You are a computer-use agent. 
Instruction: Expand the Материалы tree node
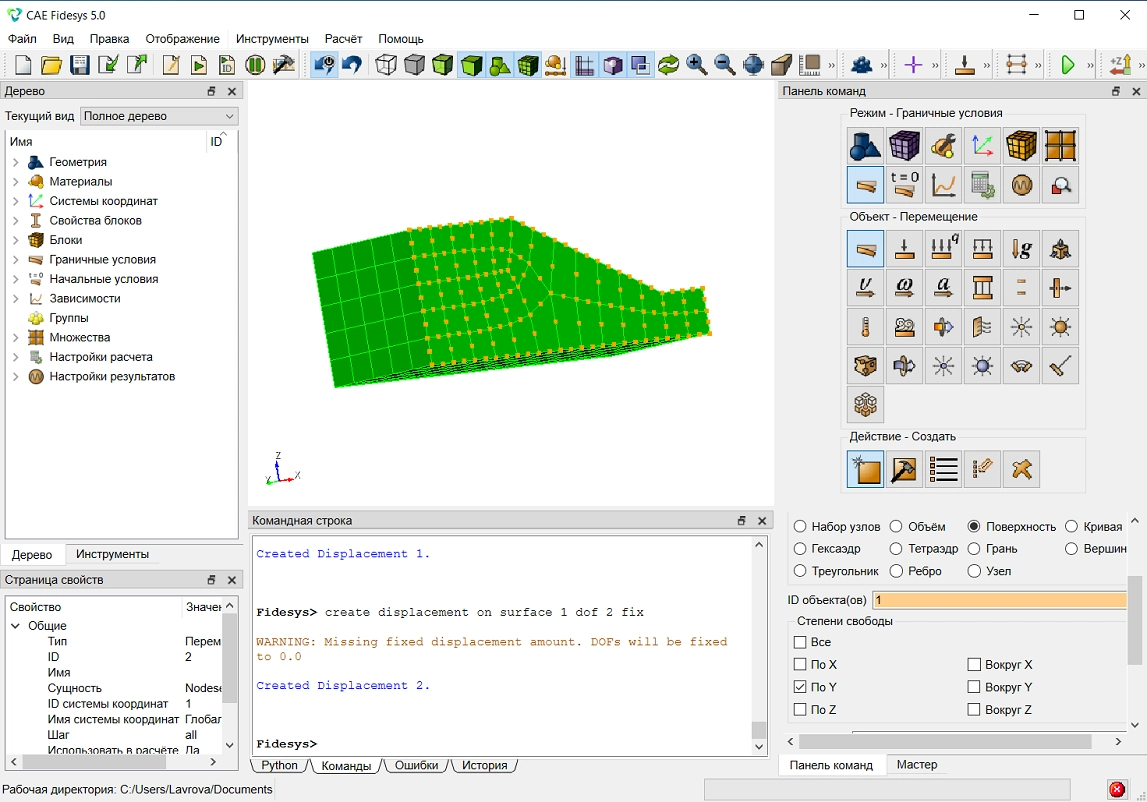point(15,181)
